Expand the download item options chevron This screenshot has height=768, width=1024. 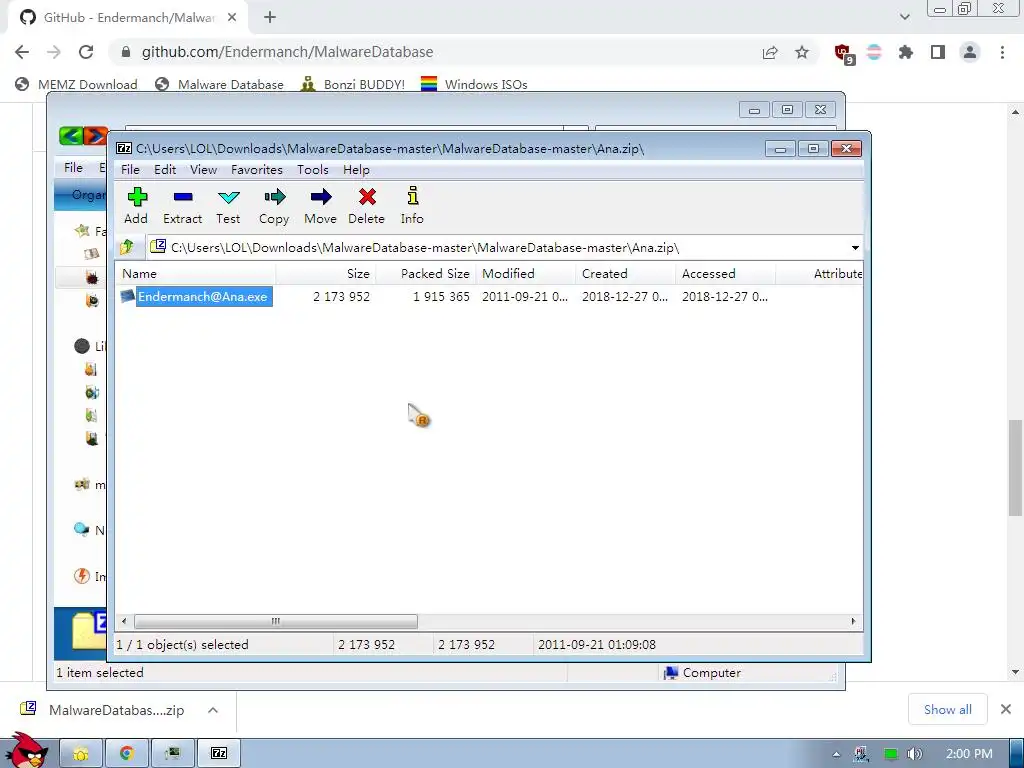(213, 710)
